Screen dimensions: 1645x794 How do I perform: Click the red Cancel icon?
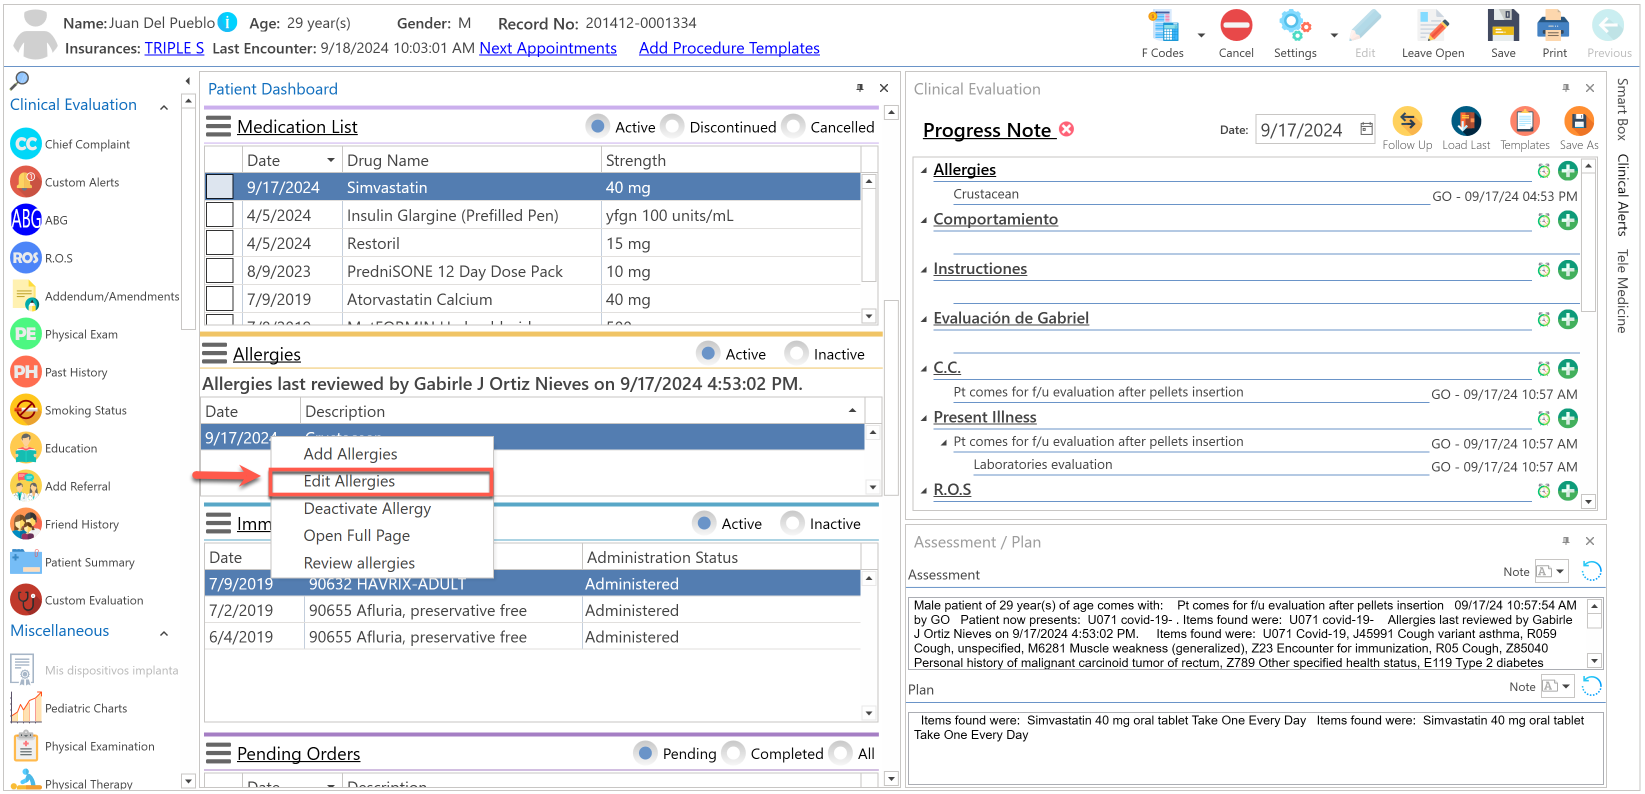[x=1236, y=26]
